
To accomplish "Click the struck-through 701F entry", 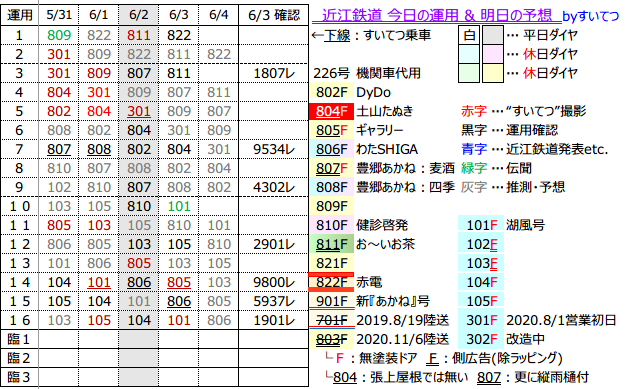I will 380,320.
